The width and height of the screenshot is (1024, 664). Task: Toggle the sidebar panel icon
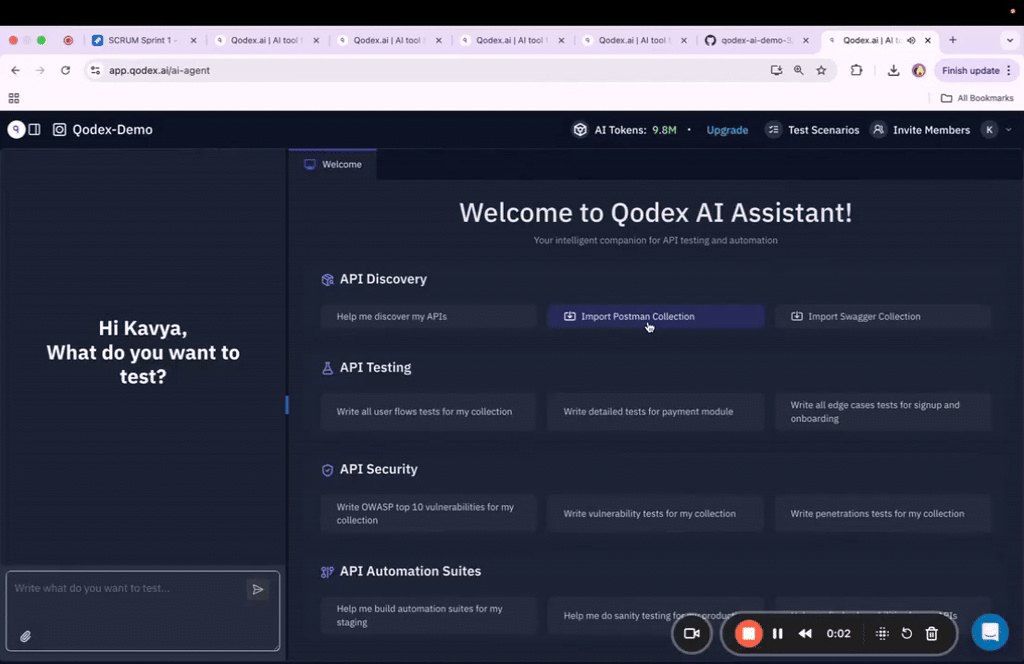point(35,129)
